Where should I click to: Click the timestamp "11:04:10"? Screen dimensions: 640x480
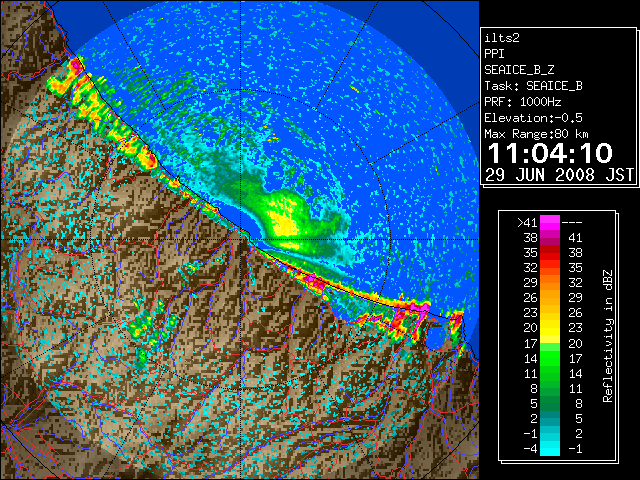click(550, 153)
